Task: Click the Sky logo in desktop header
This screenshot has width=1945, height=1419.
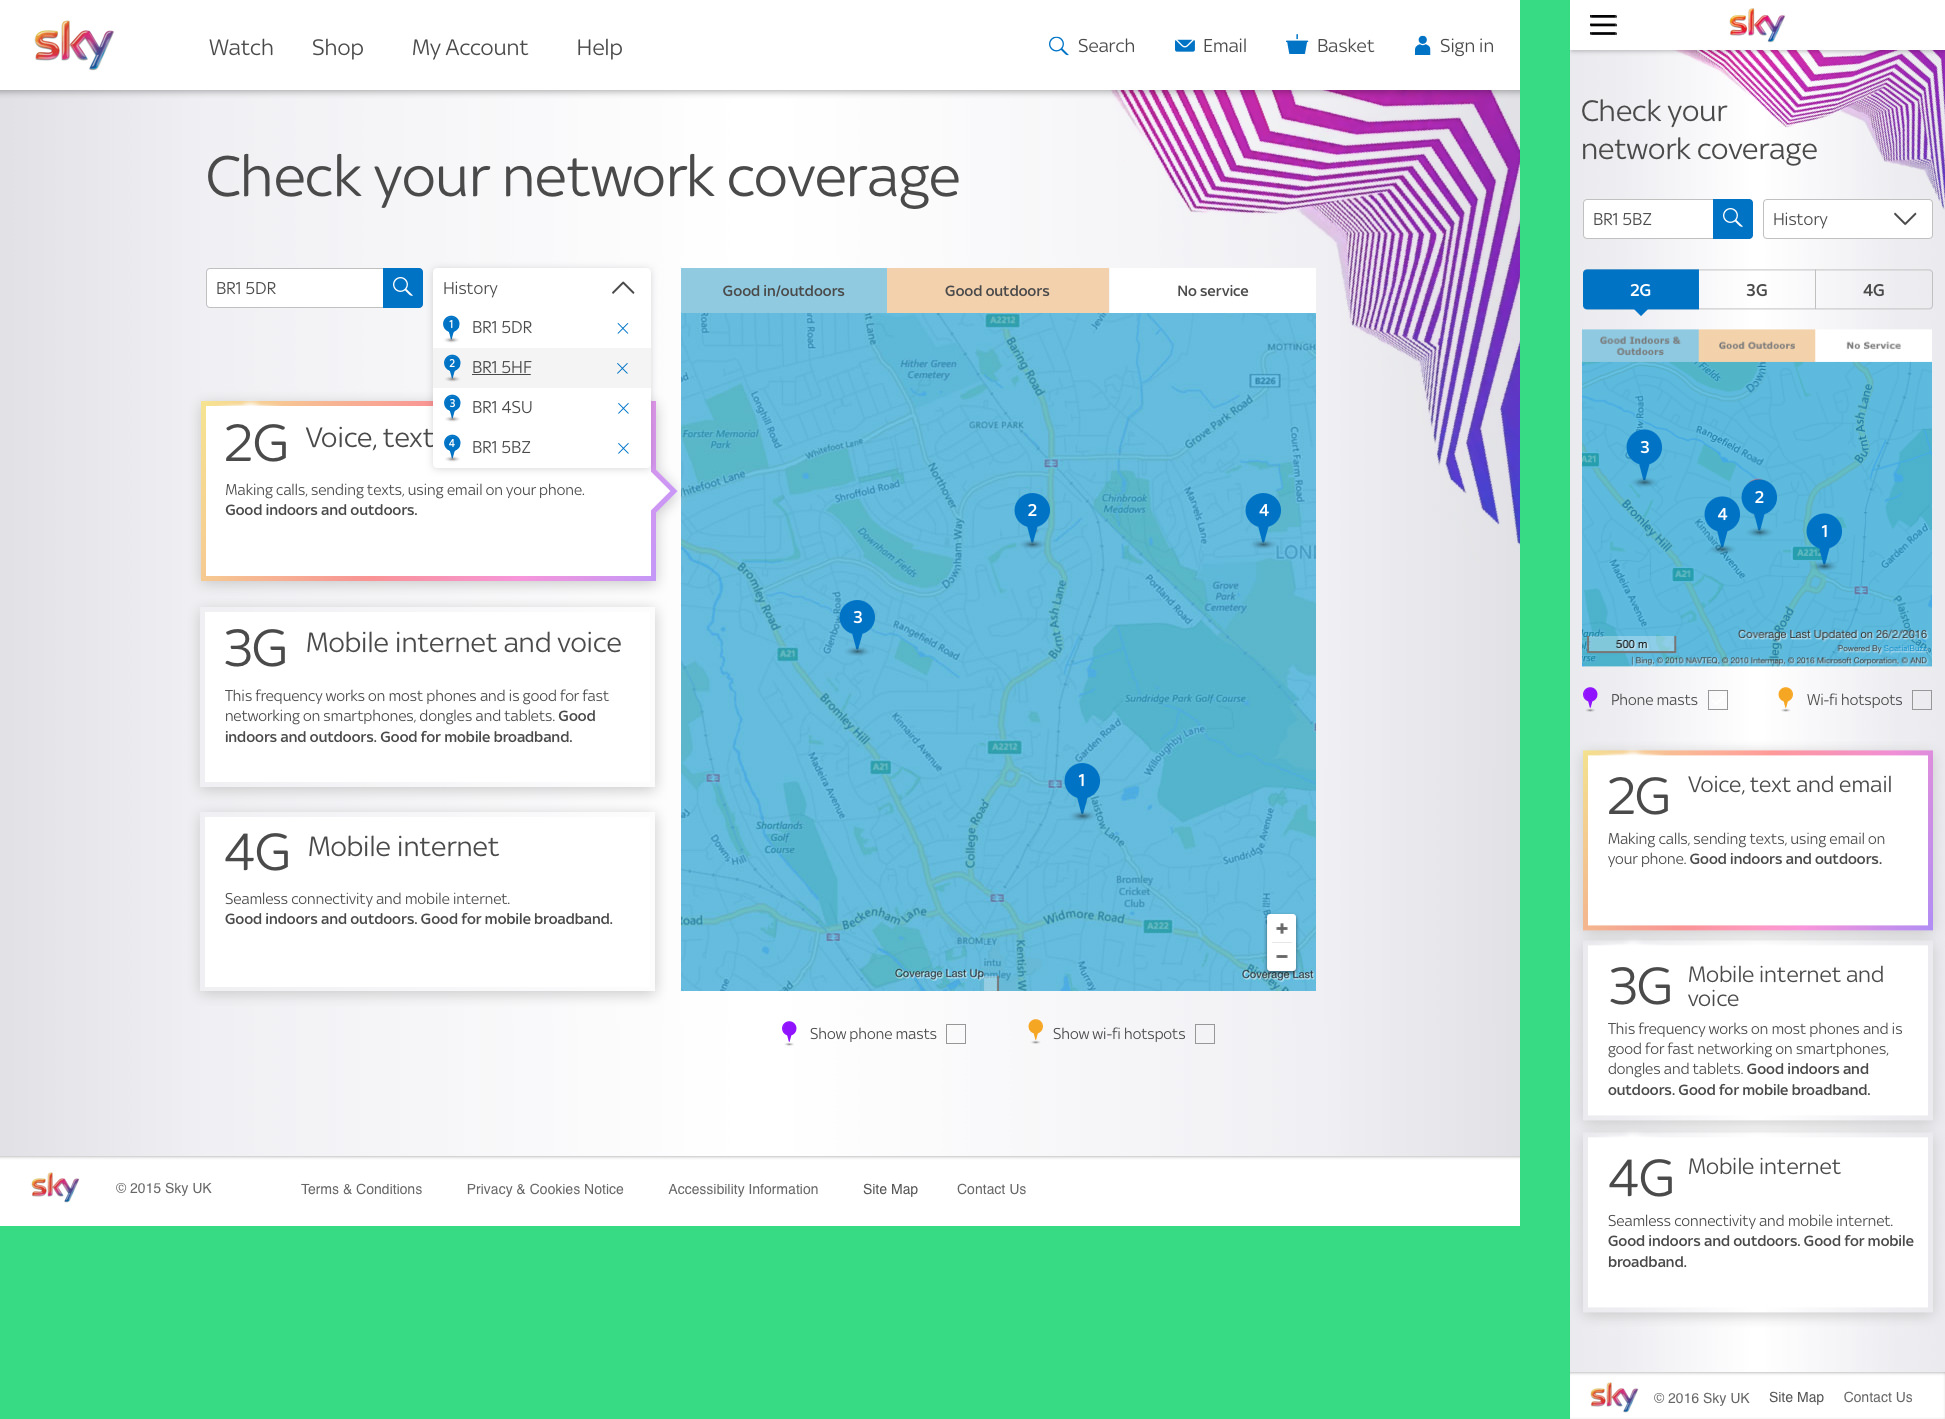Action: click(73, 44)
